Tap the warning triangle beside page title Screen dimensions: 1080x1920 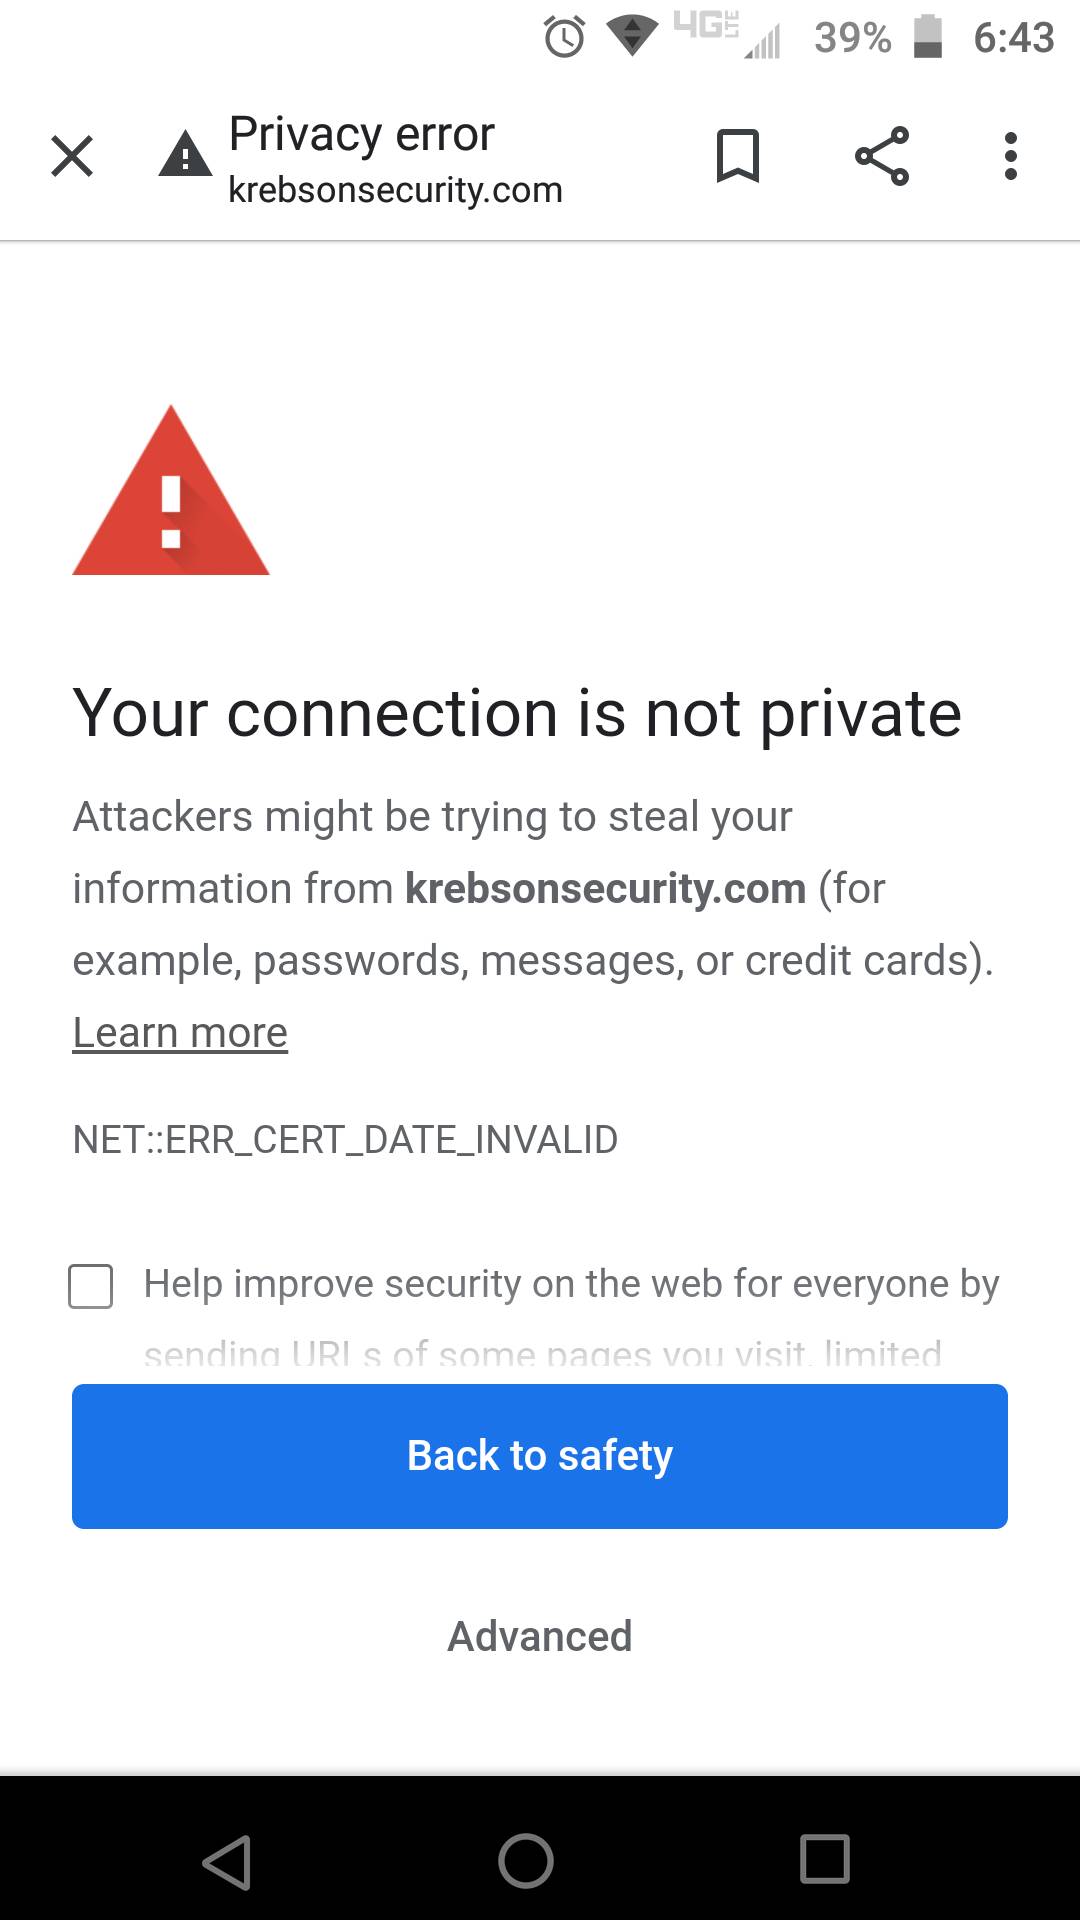point(185,155)
